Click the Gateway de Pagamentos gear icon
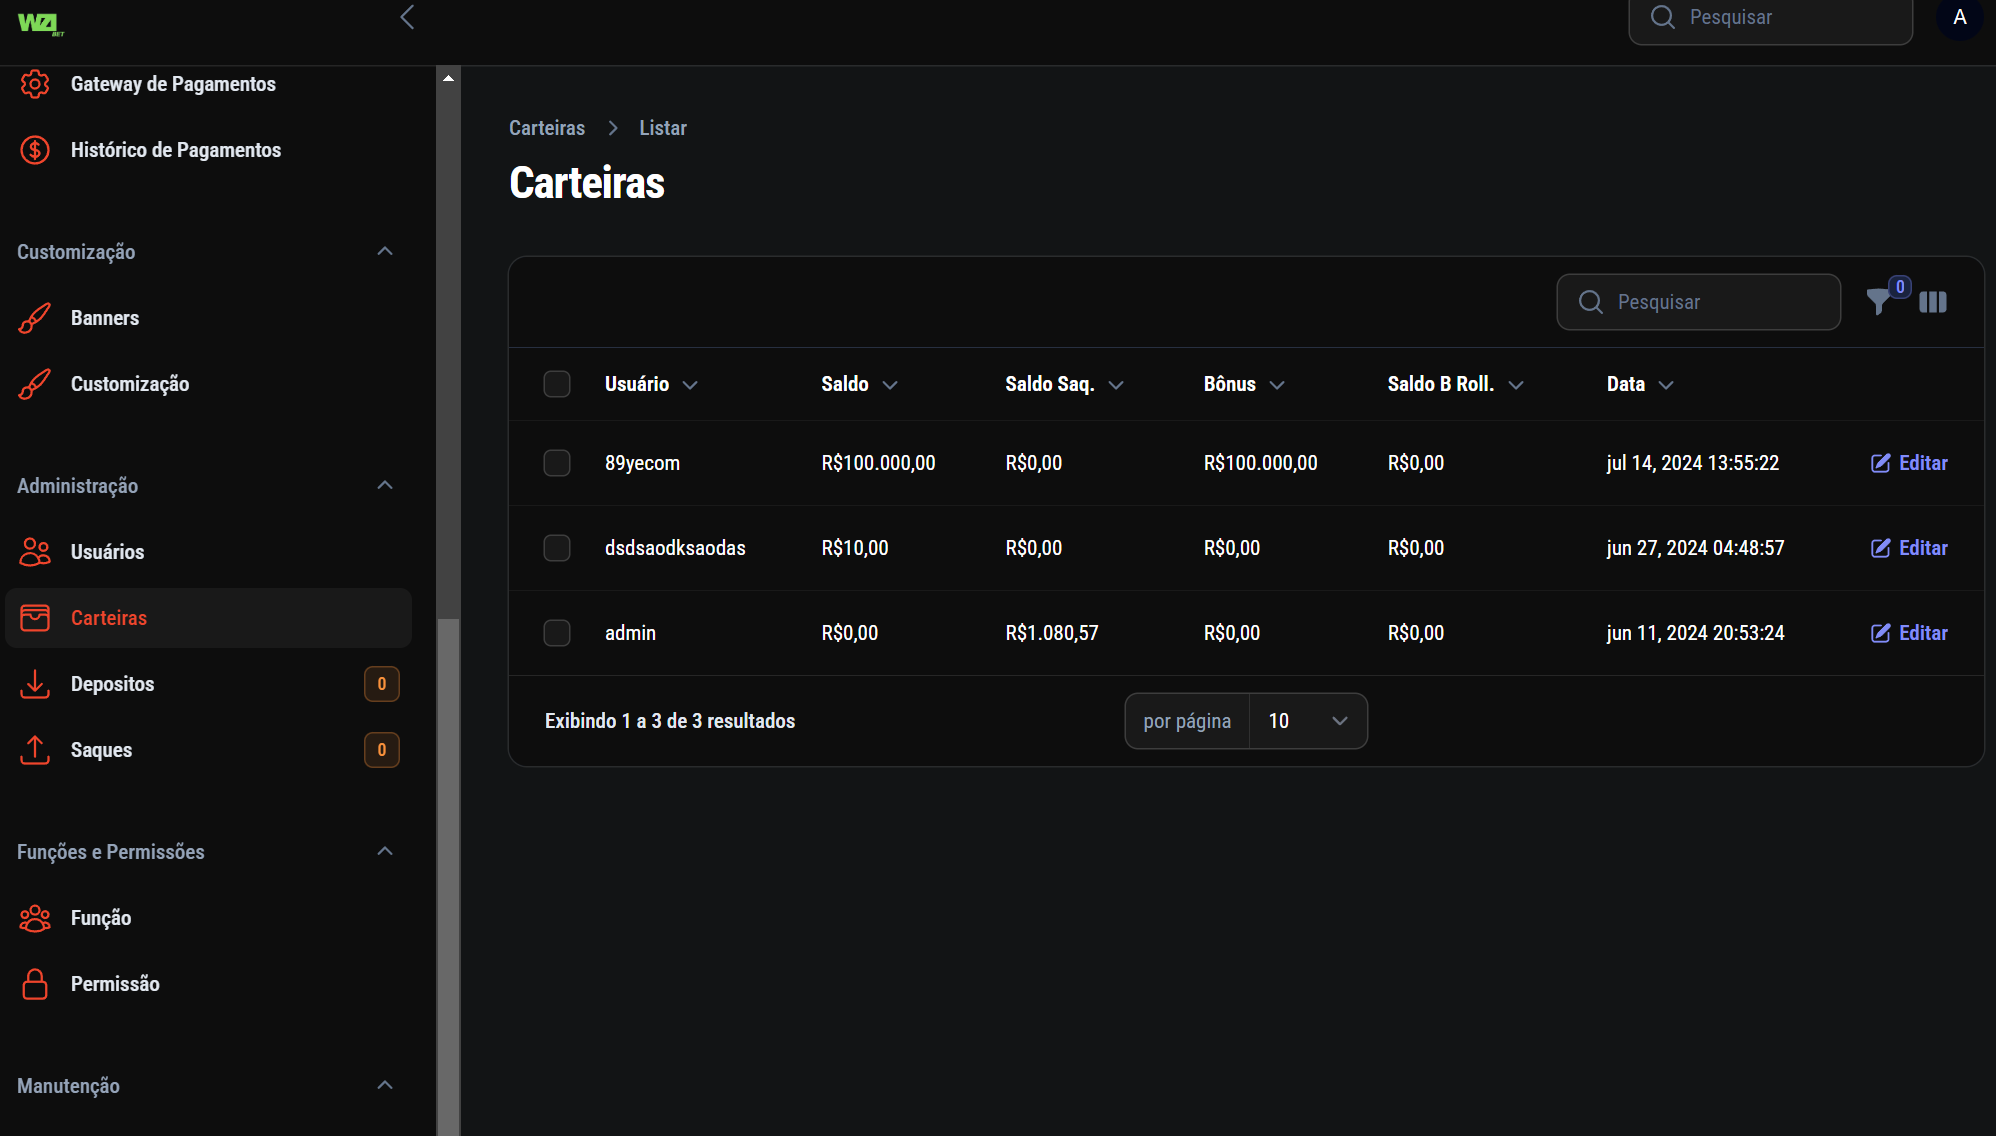The height and width of the screenshot is (1136, 1996). pos(35,84)
